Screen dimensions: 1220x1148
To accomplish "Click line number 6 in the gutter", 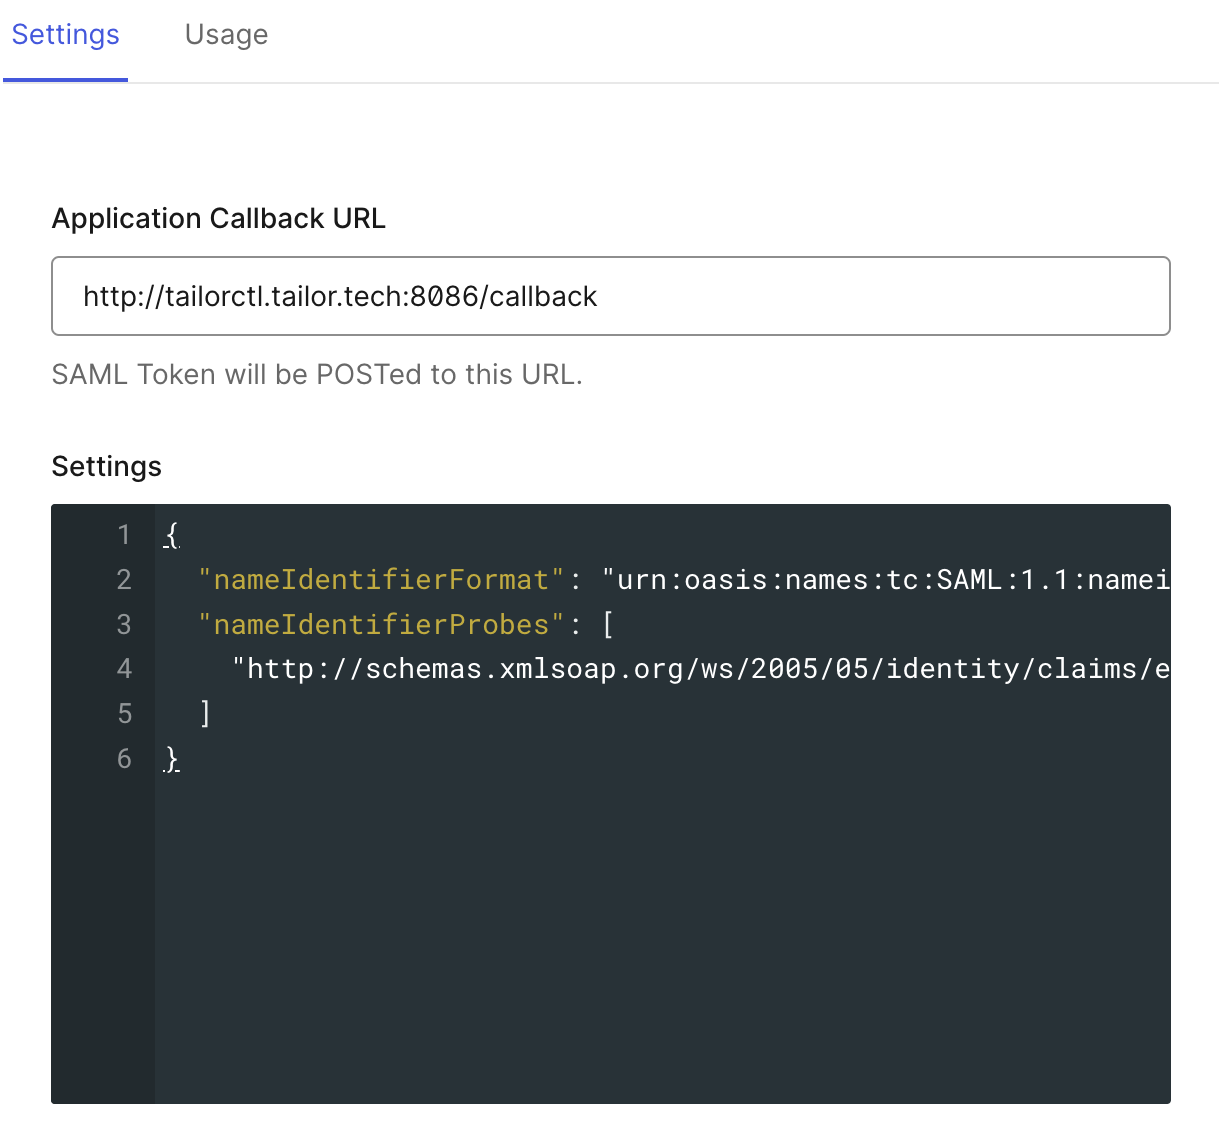I will click(x=124, y=759).
